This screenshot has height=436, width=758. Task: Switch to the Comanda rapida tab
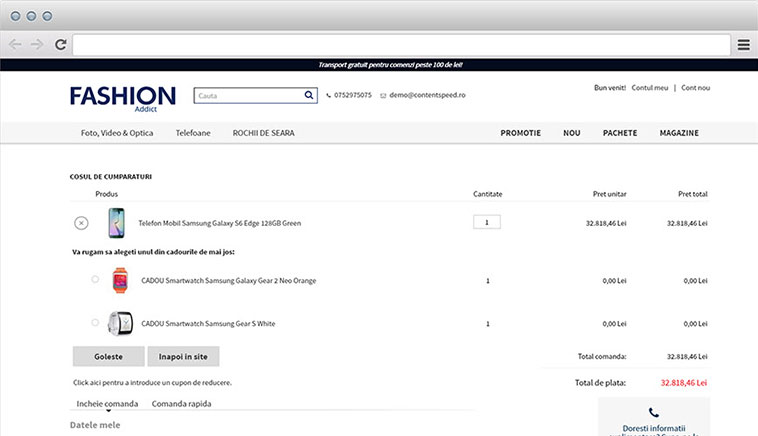click(x=181, y=404)
